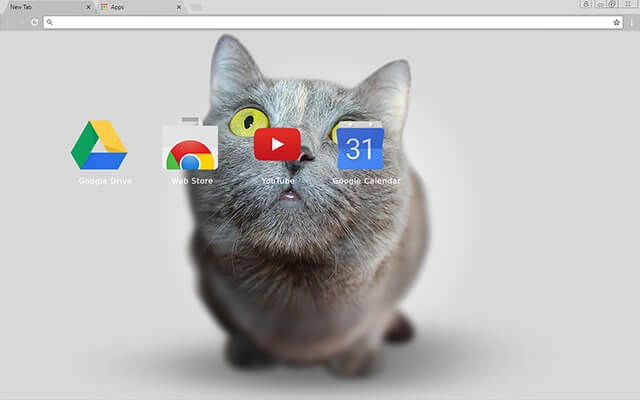Open a new tab with the new tab button

click(x=196, y=7)
